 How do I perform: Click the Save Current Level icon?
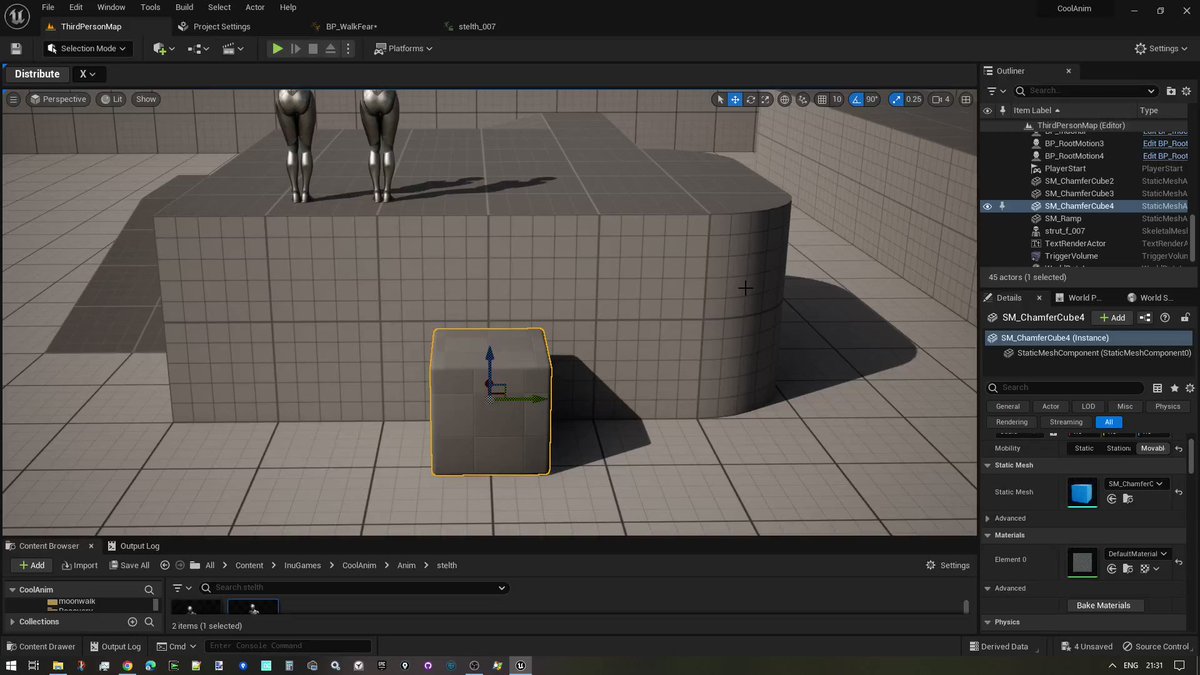click(x=16, y=48)
